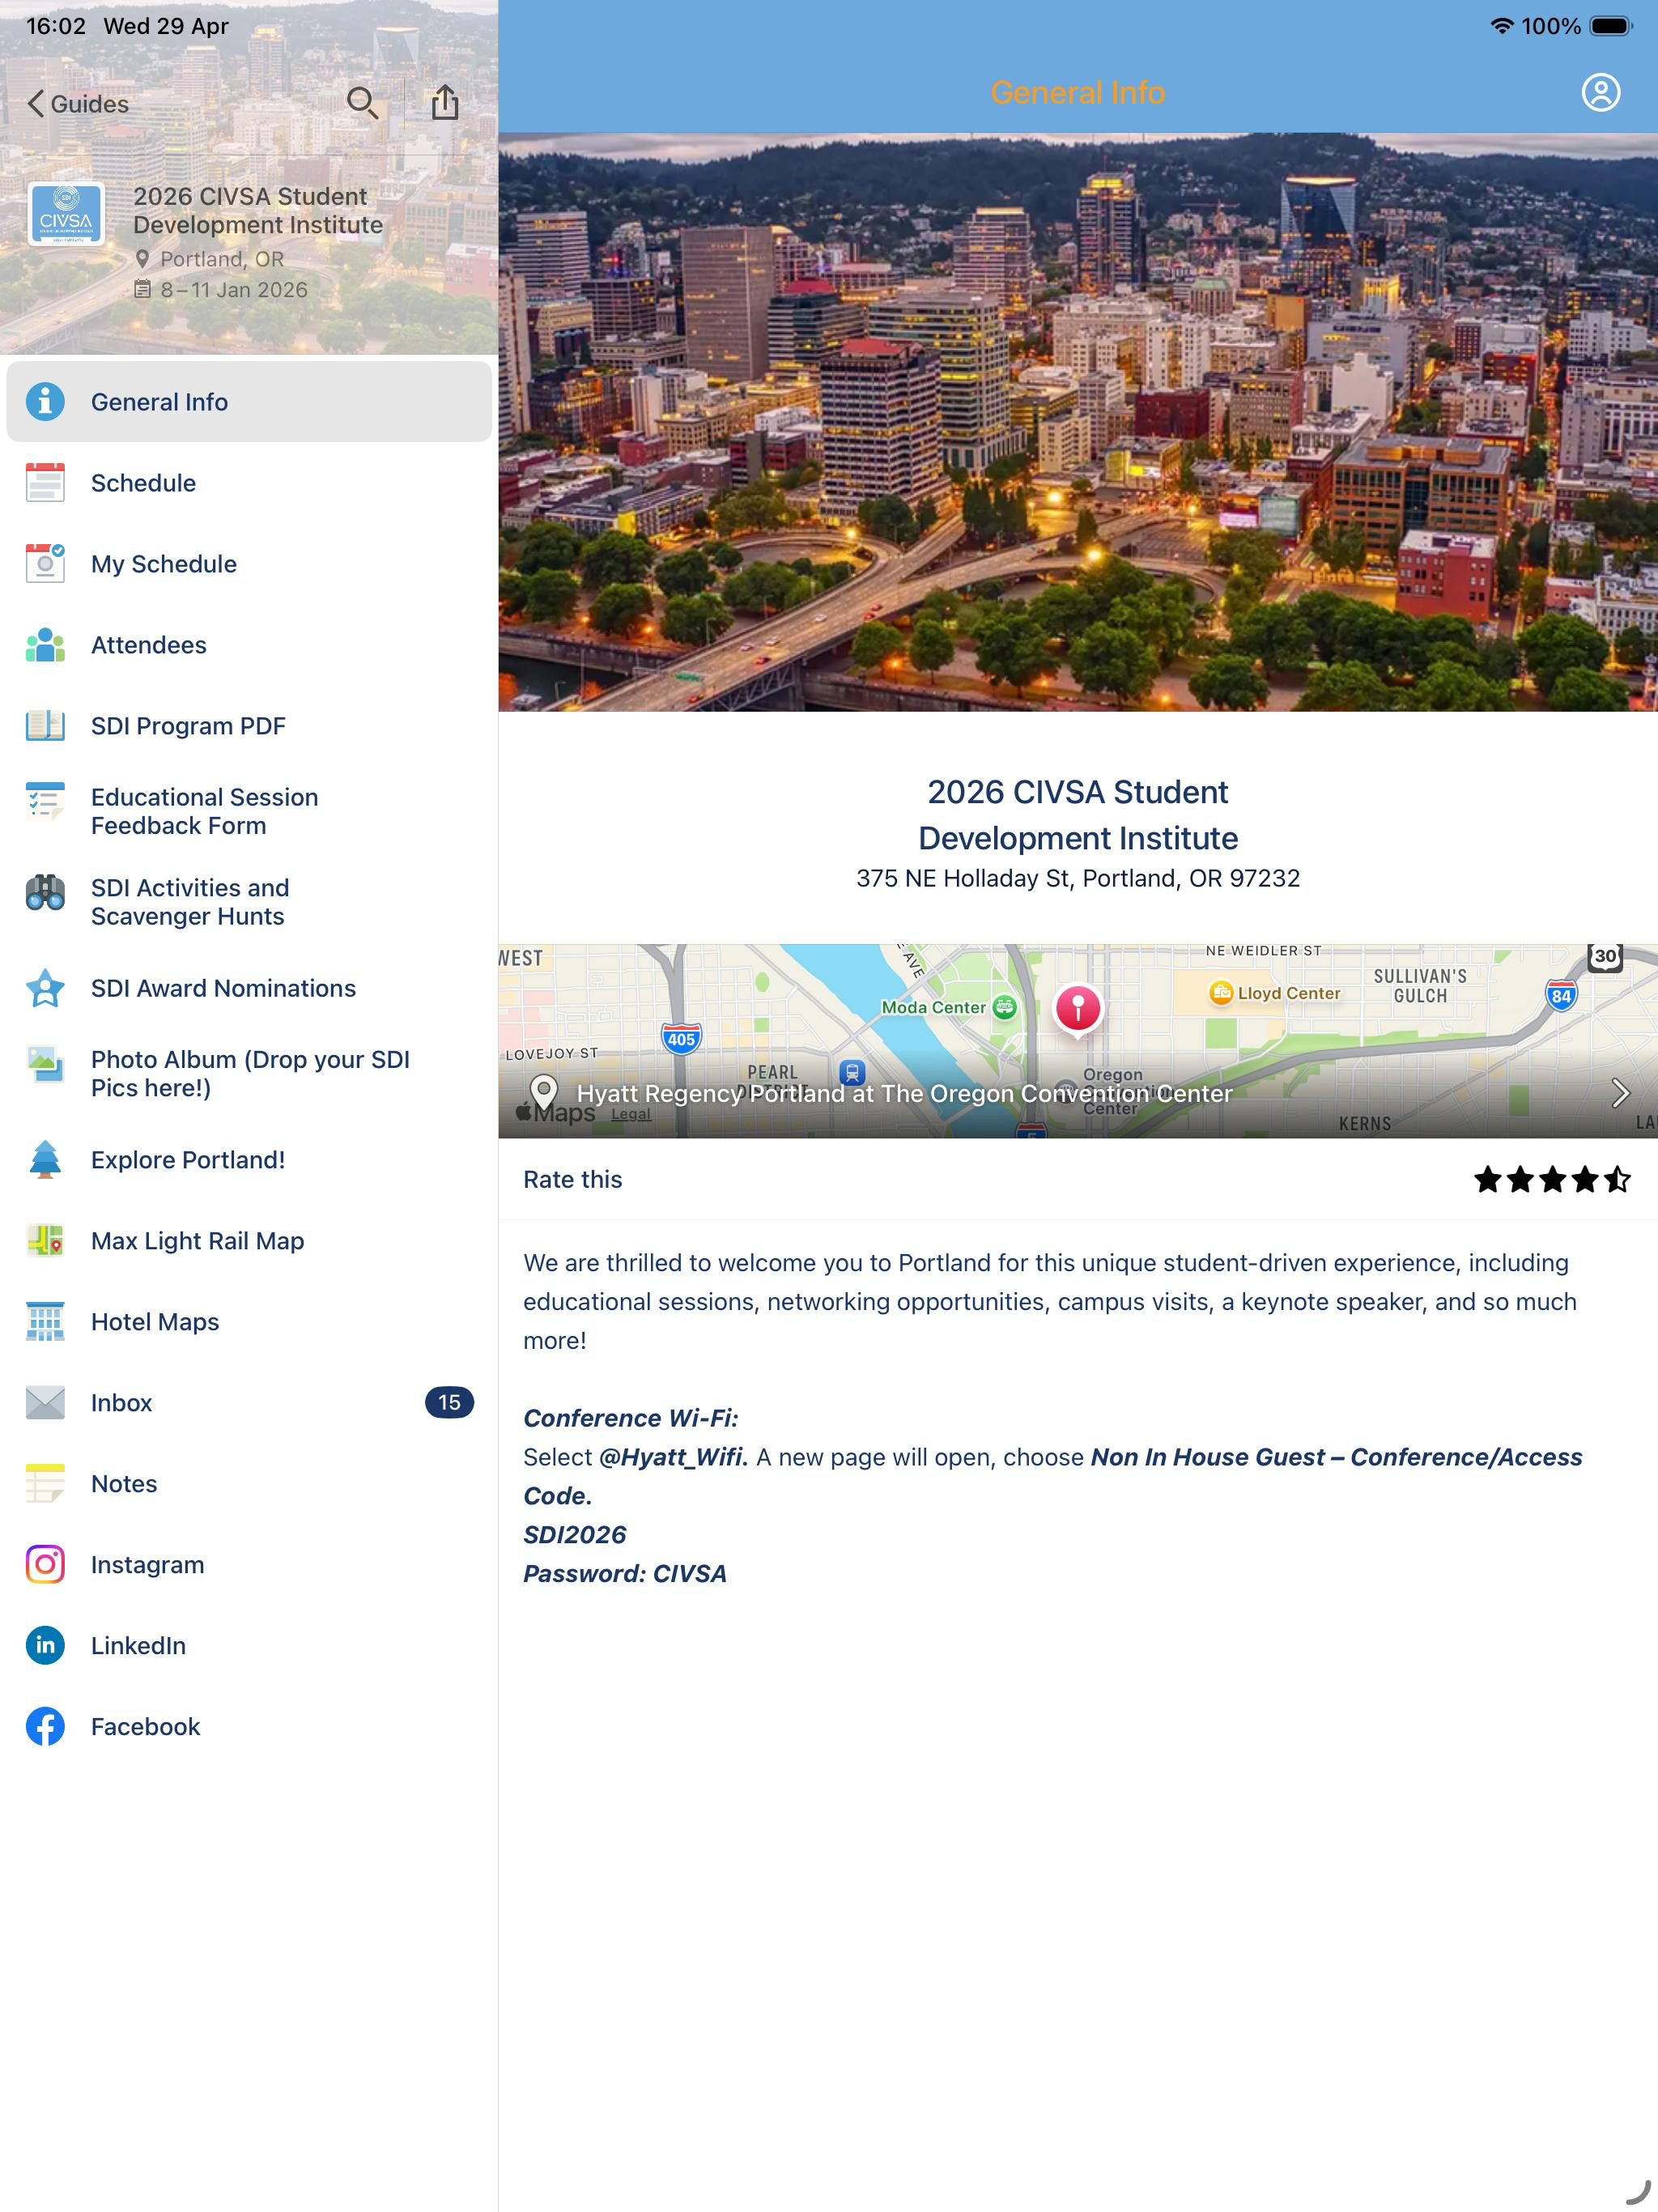This screenshot has height=2212, width=1658.
Task: Open SDI Award Nominations
Action: coord(249,988)
